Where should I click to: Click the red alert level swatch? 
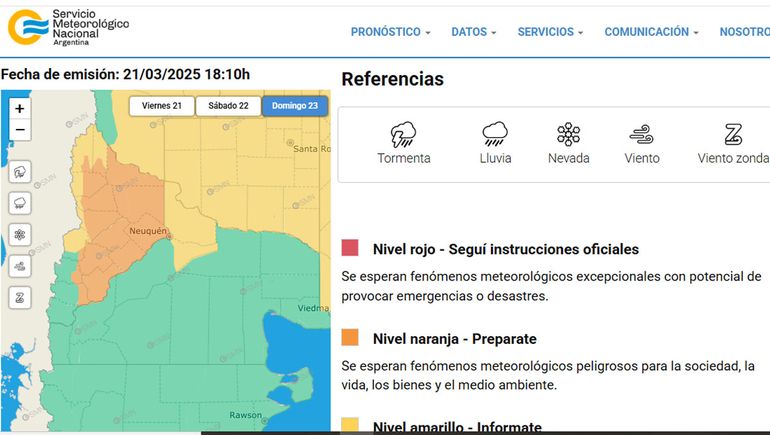point(350,248)
